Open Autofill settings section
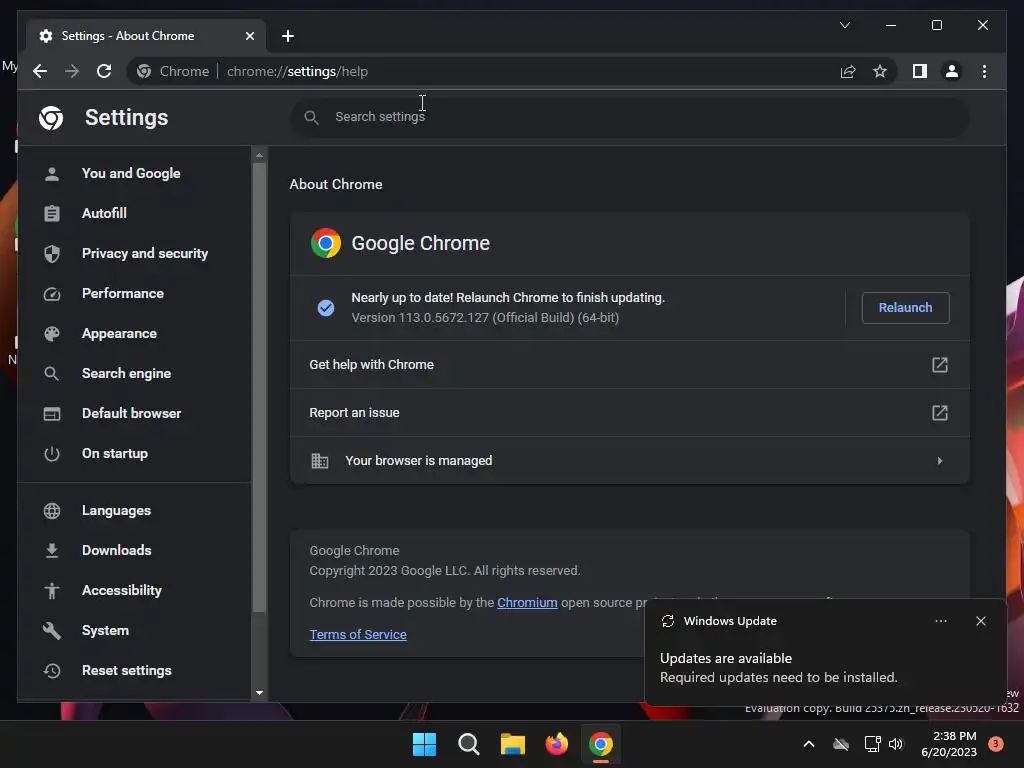The width and height of the screenshot is (1024, 768). point(135,213)
